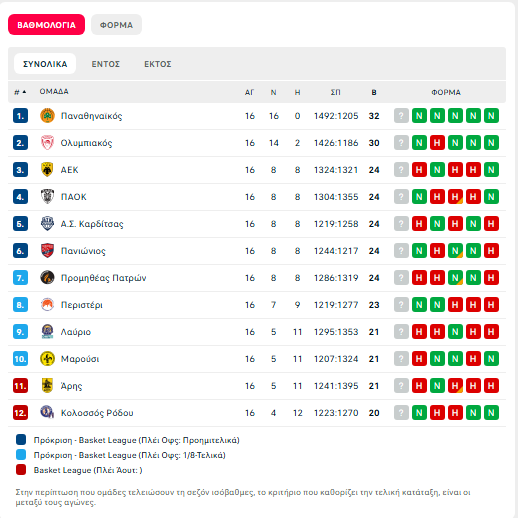518x518 pixels.
Task: Click the Α.Σ. Καρδίτσας team name
Action: (x=92, y=224)
